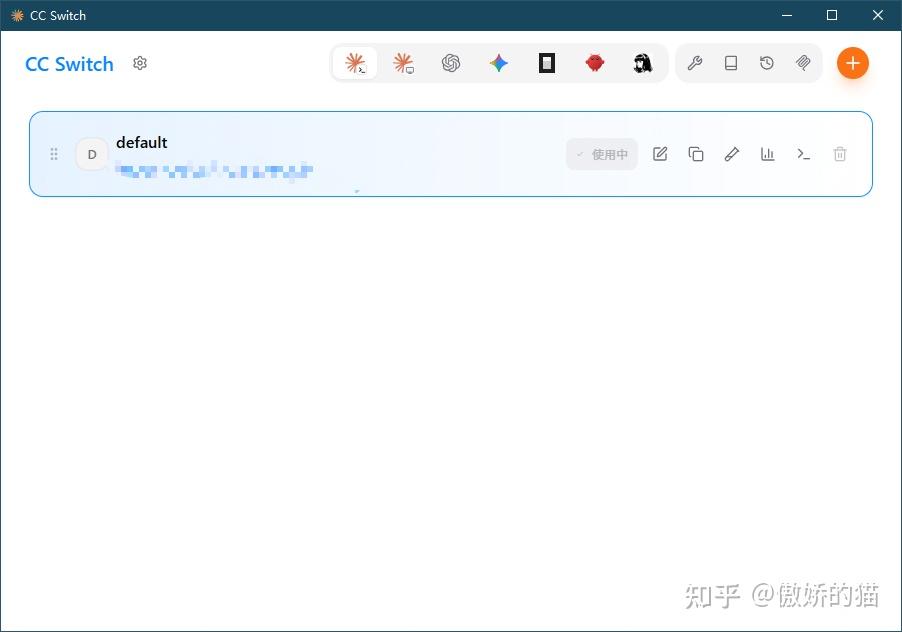The width and height of the screenshot is (902, 632).
Task: Switch to the red creature app tab
Action: click(x=595, y=63)
